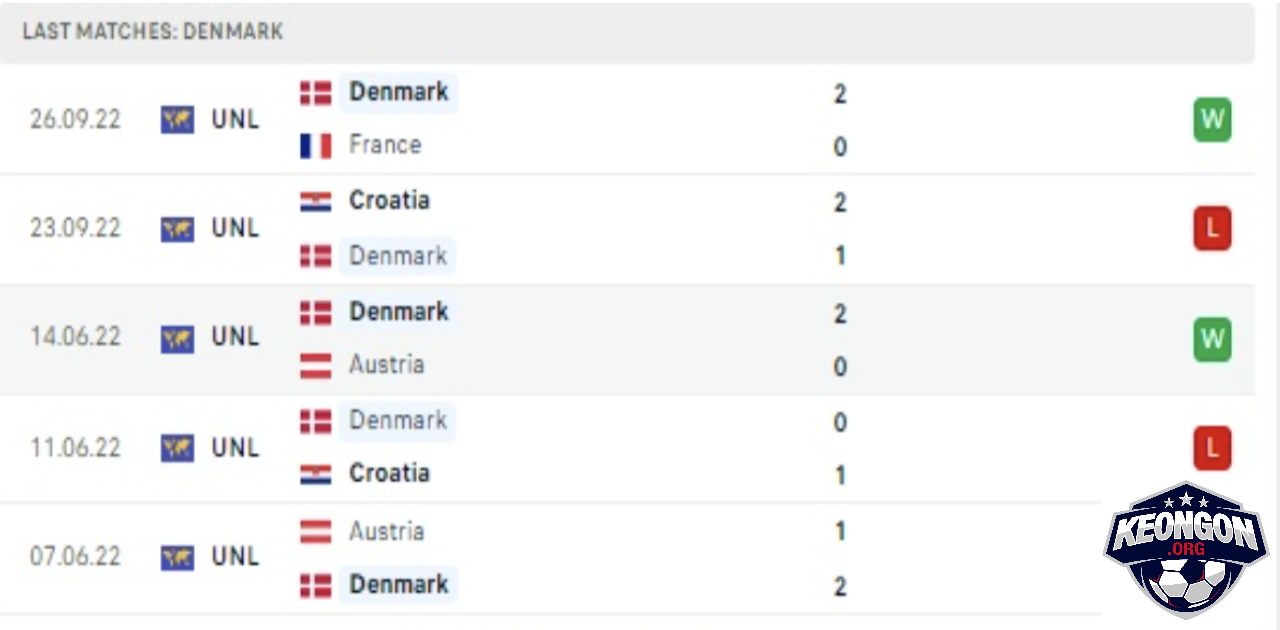This screenshot has height=630, width=1280.
Task: Click UNL league icon for 11.06.22
Action: (x=177, y=448)
